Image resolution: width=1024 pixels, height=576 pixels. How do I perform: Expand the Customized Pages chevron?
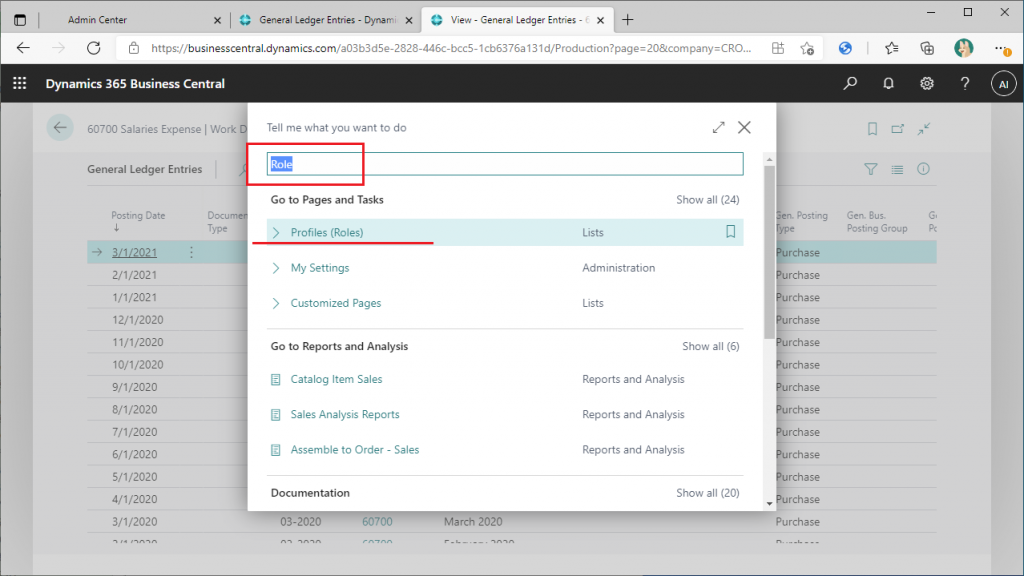[276, 303]
